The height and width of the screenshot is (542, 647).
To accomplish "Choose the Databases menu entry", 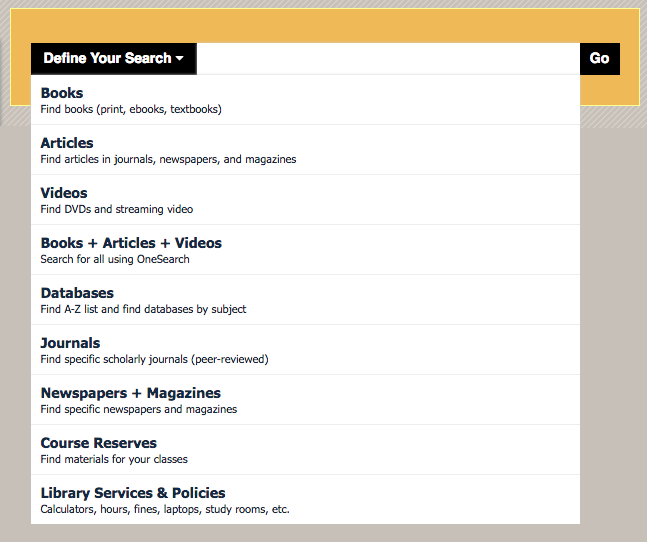I will pyautogui.click(x=305, y=299).
